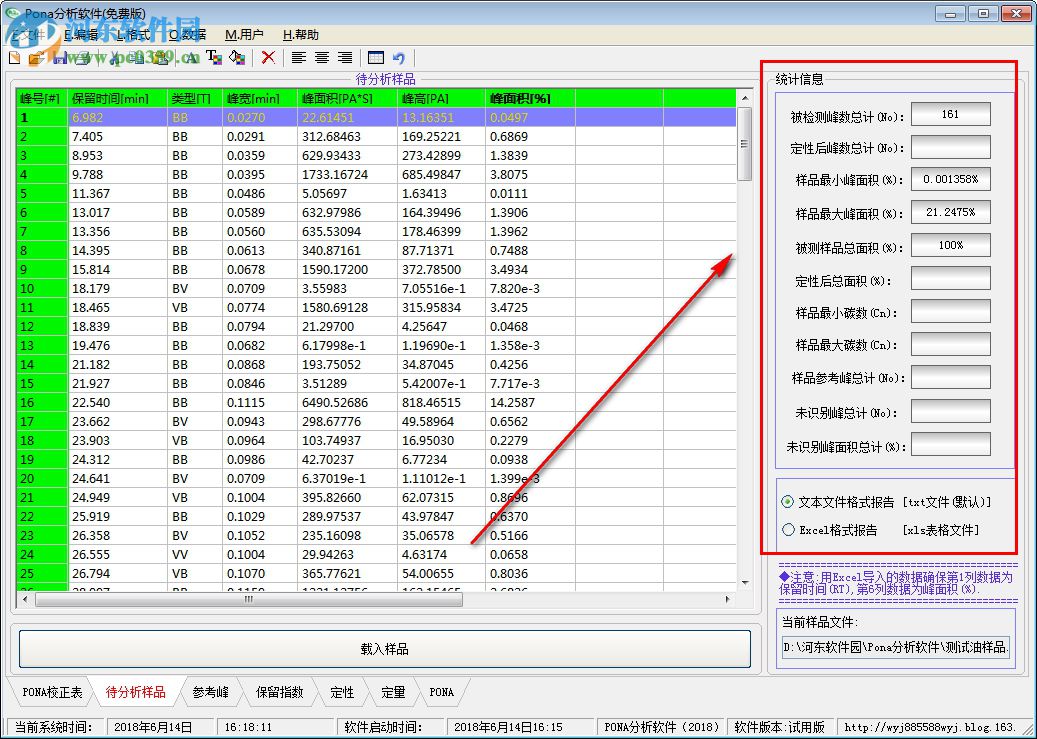
Task: Click the Print toolbar icon
Action: (83, 58)
